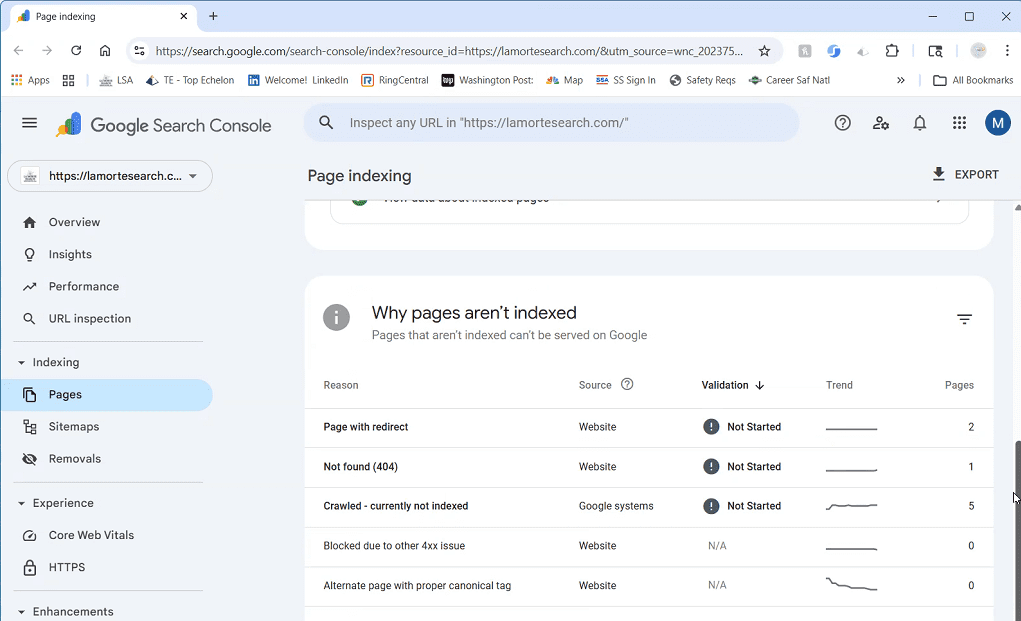1021x621 pixels.
Task: View site information icon in address bar
Action: pyautogui.click(x=139, y=51)
